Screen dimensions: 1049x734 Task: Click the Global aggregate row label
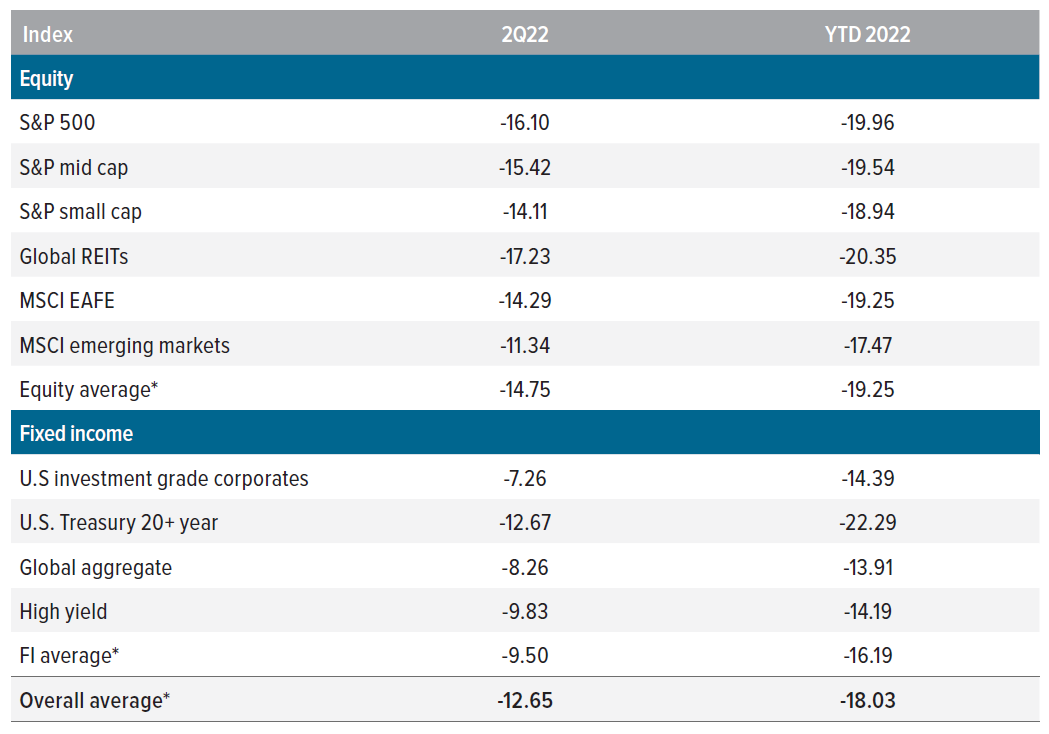click(96, 567)
